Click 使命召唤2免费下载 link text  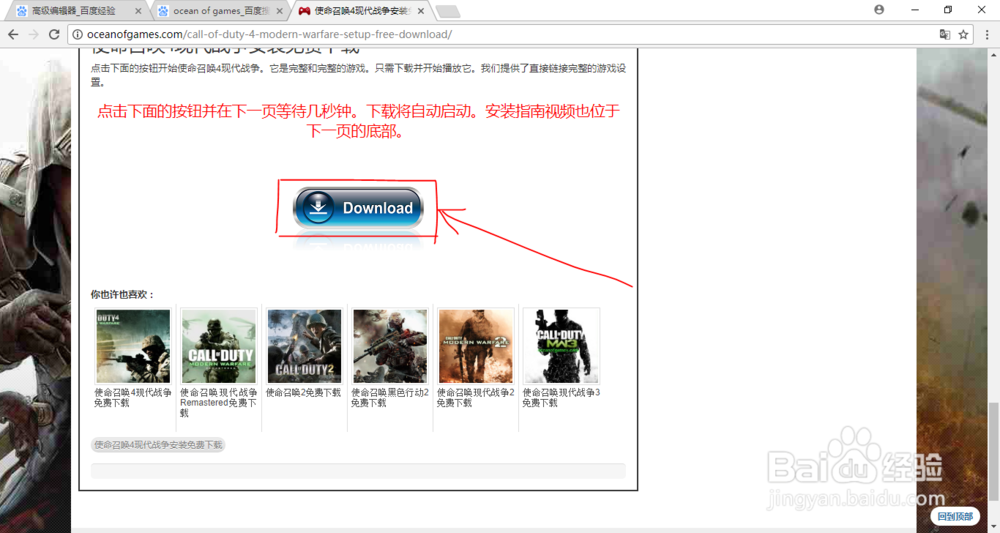[304, 393]
